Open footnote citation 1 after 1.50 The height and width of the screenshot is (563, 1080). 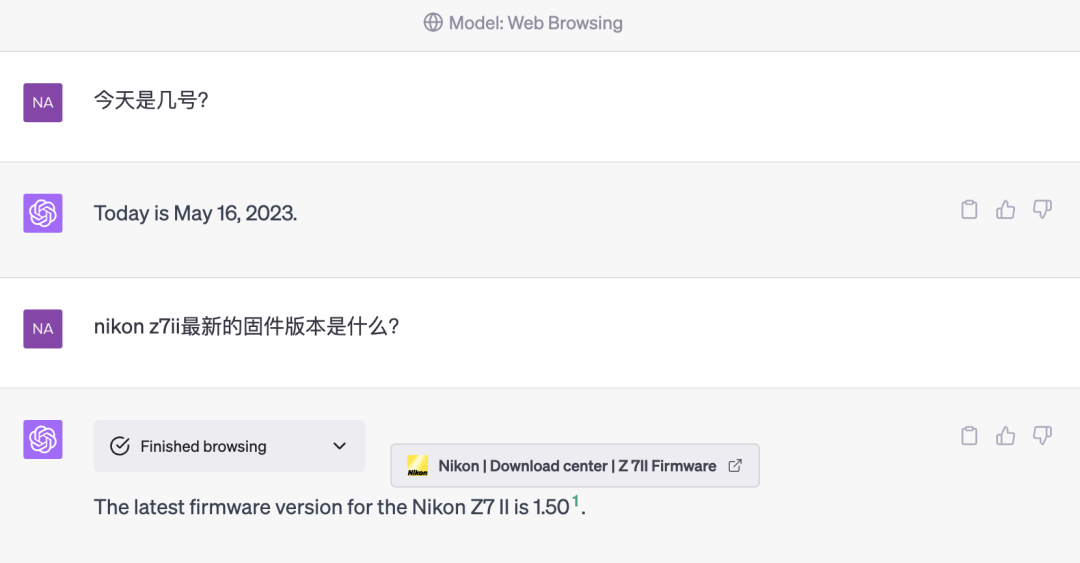575,501
